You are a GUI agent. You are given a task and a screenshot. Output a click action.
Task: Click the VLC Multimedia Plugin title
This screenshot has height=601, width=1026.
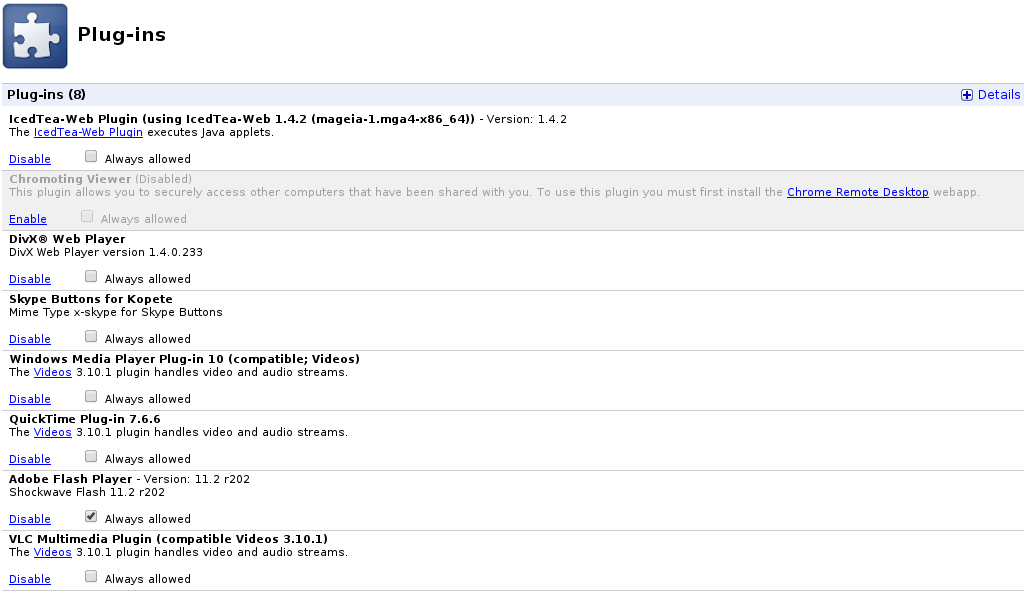(x=169, y=539)
